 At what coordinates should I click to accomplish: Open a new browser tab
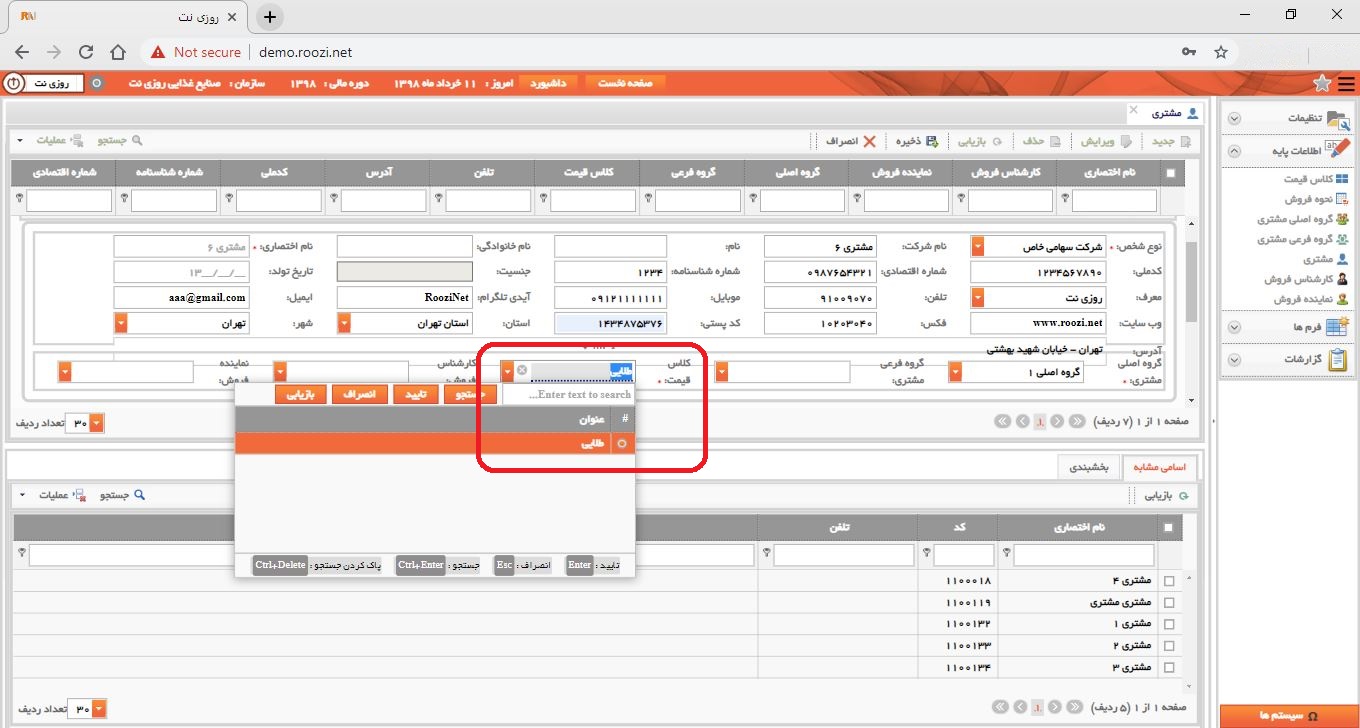(x=270, y=16)
